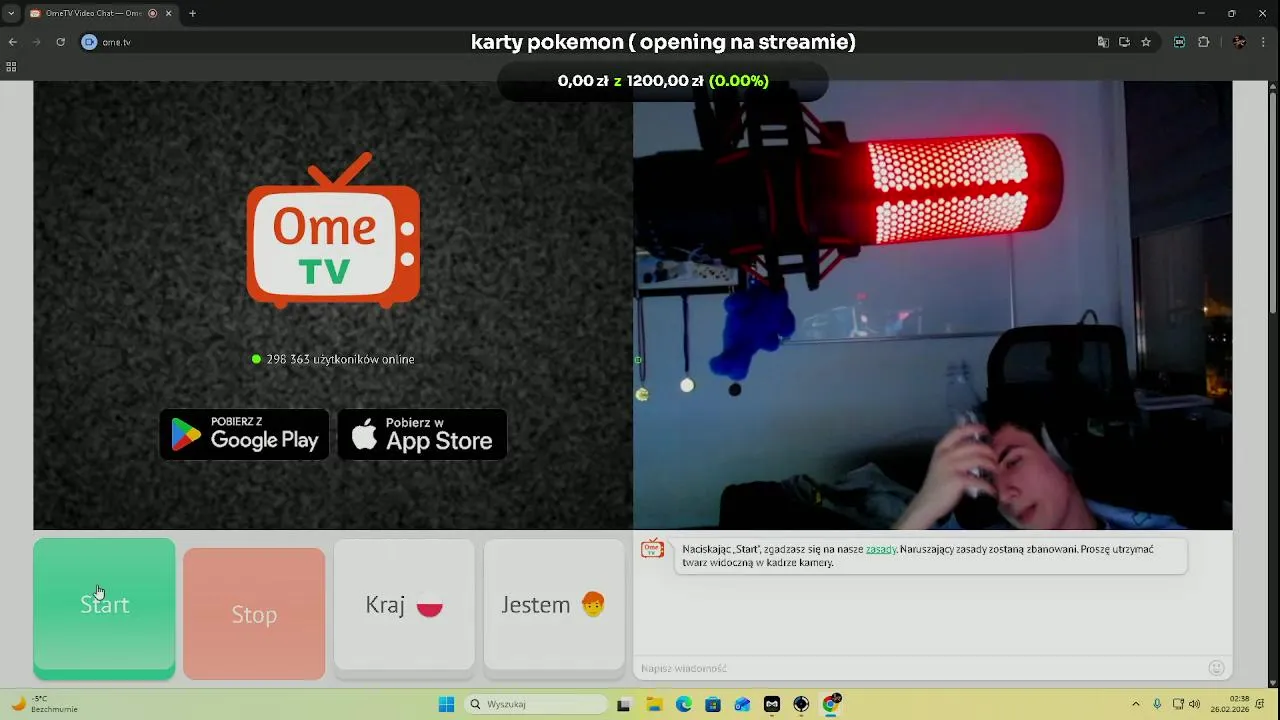
Task: Click the green extension icon in toolbar
Action: point(1180,42)
